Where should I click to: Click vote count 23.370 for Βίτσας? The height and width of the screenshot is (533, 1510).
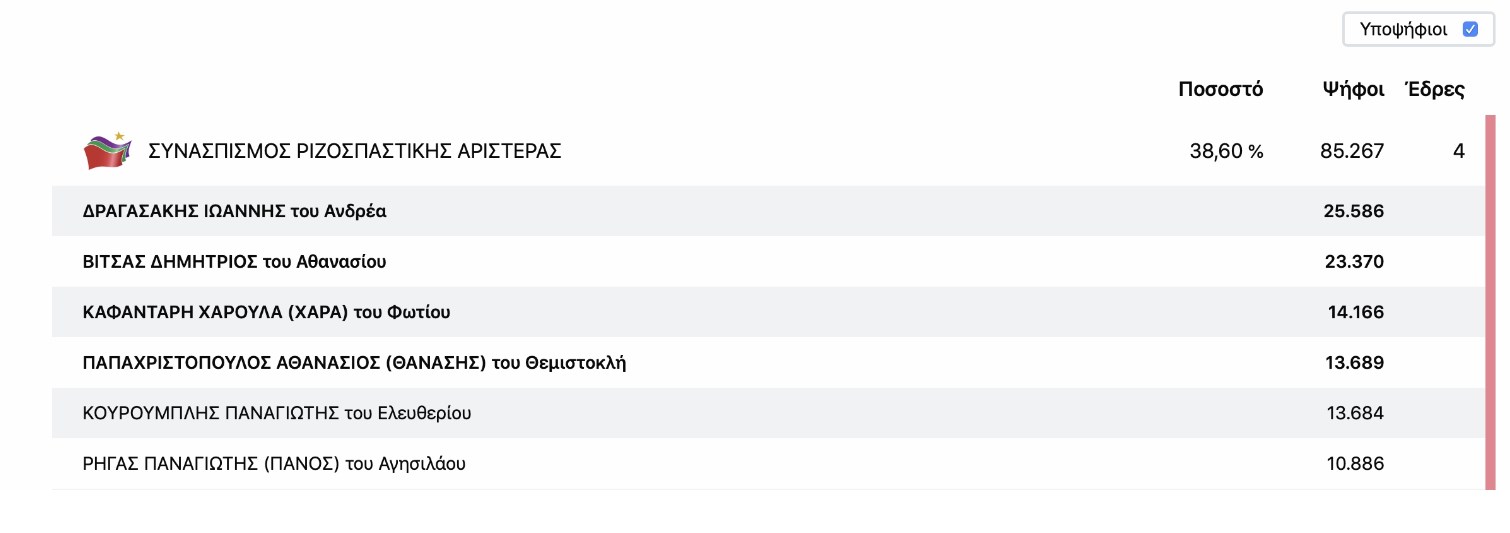[x=1353, y=262]
